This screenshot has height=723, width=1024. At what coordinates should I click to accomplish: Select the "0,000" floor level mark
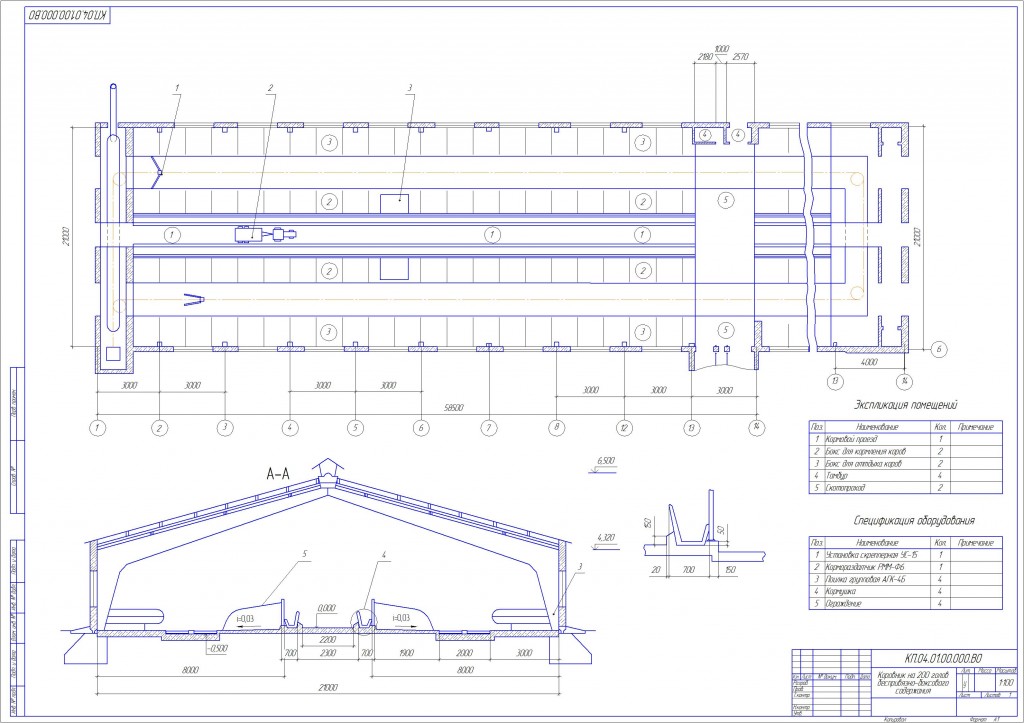pyautogui.click(x=327, y=608)
